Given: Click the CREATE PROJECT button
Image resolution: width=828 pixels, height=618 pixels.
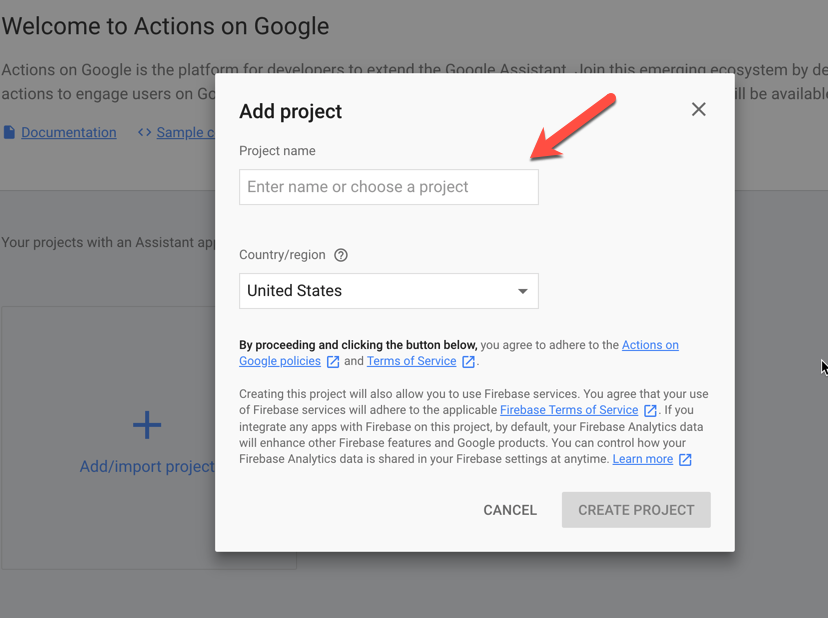Looking at the screenshot, I should 636,510.
